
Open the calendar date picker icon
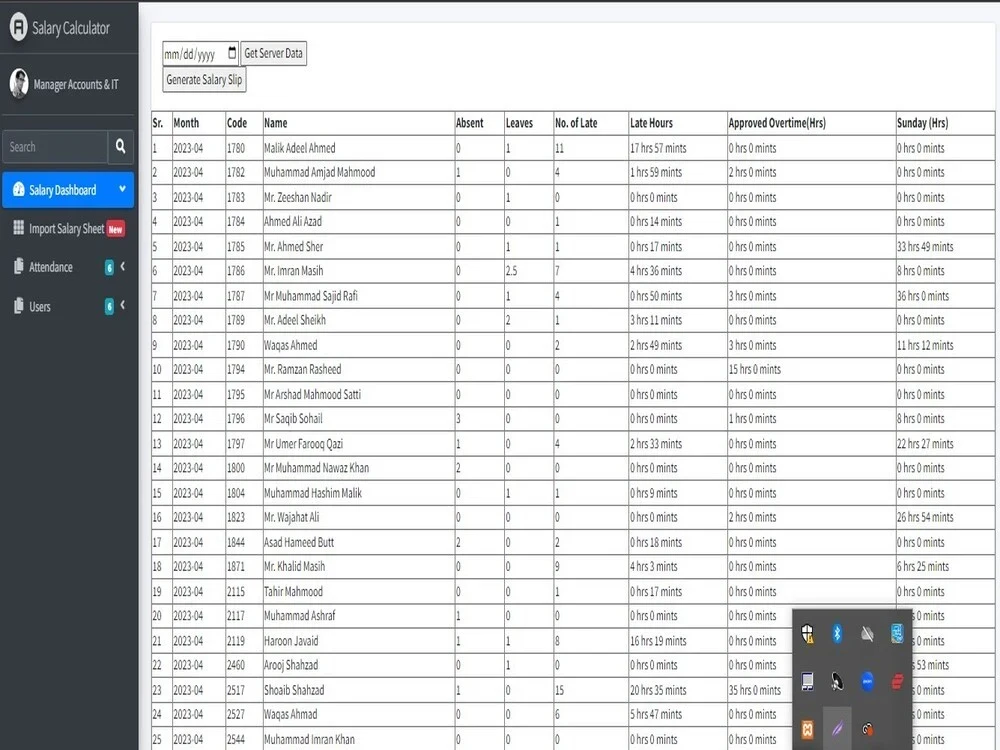pos(231,53)
